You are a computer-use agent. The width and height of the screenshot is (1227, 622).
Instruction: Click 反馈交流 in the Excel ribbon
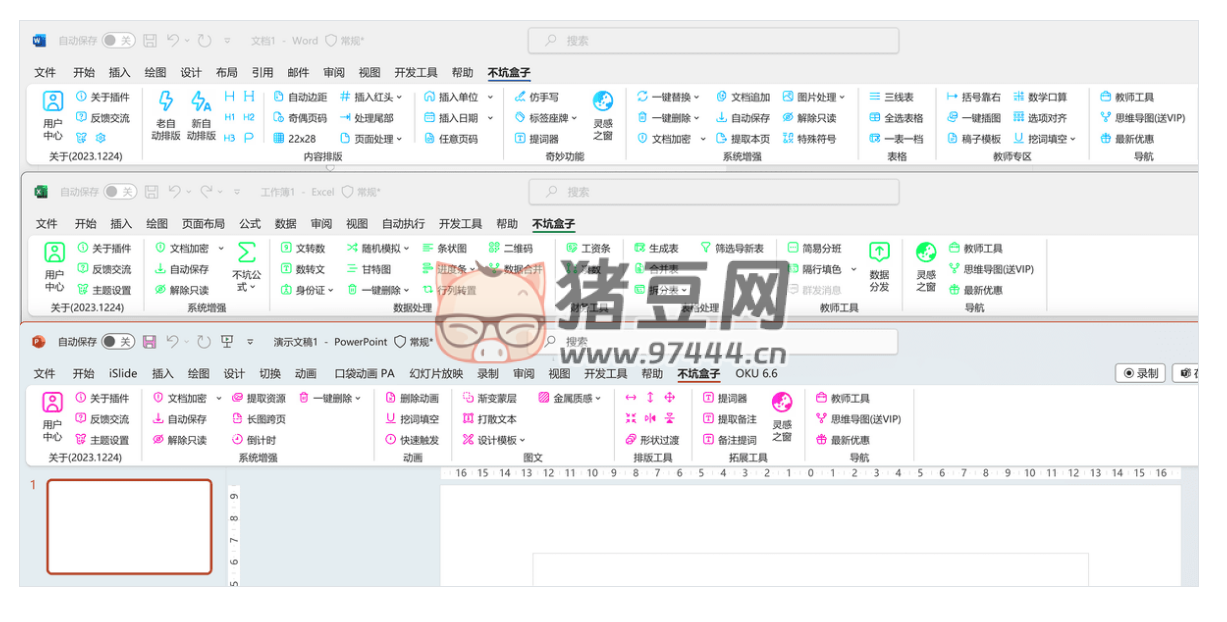104,269
